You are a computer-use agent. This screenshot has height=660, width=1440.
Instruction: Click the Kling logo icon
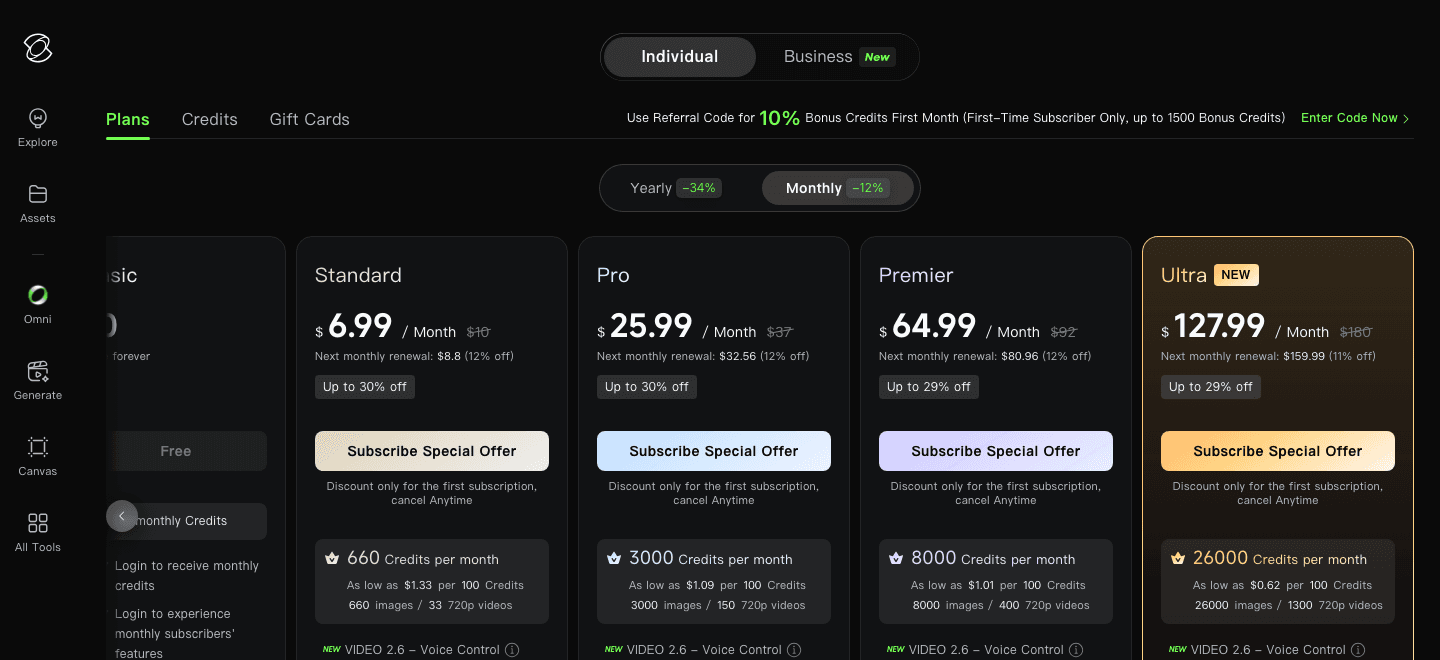point(38,48)
